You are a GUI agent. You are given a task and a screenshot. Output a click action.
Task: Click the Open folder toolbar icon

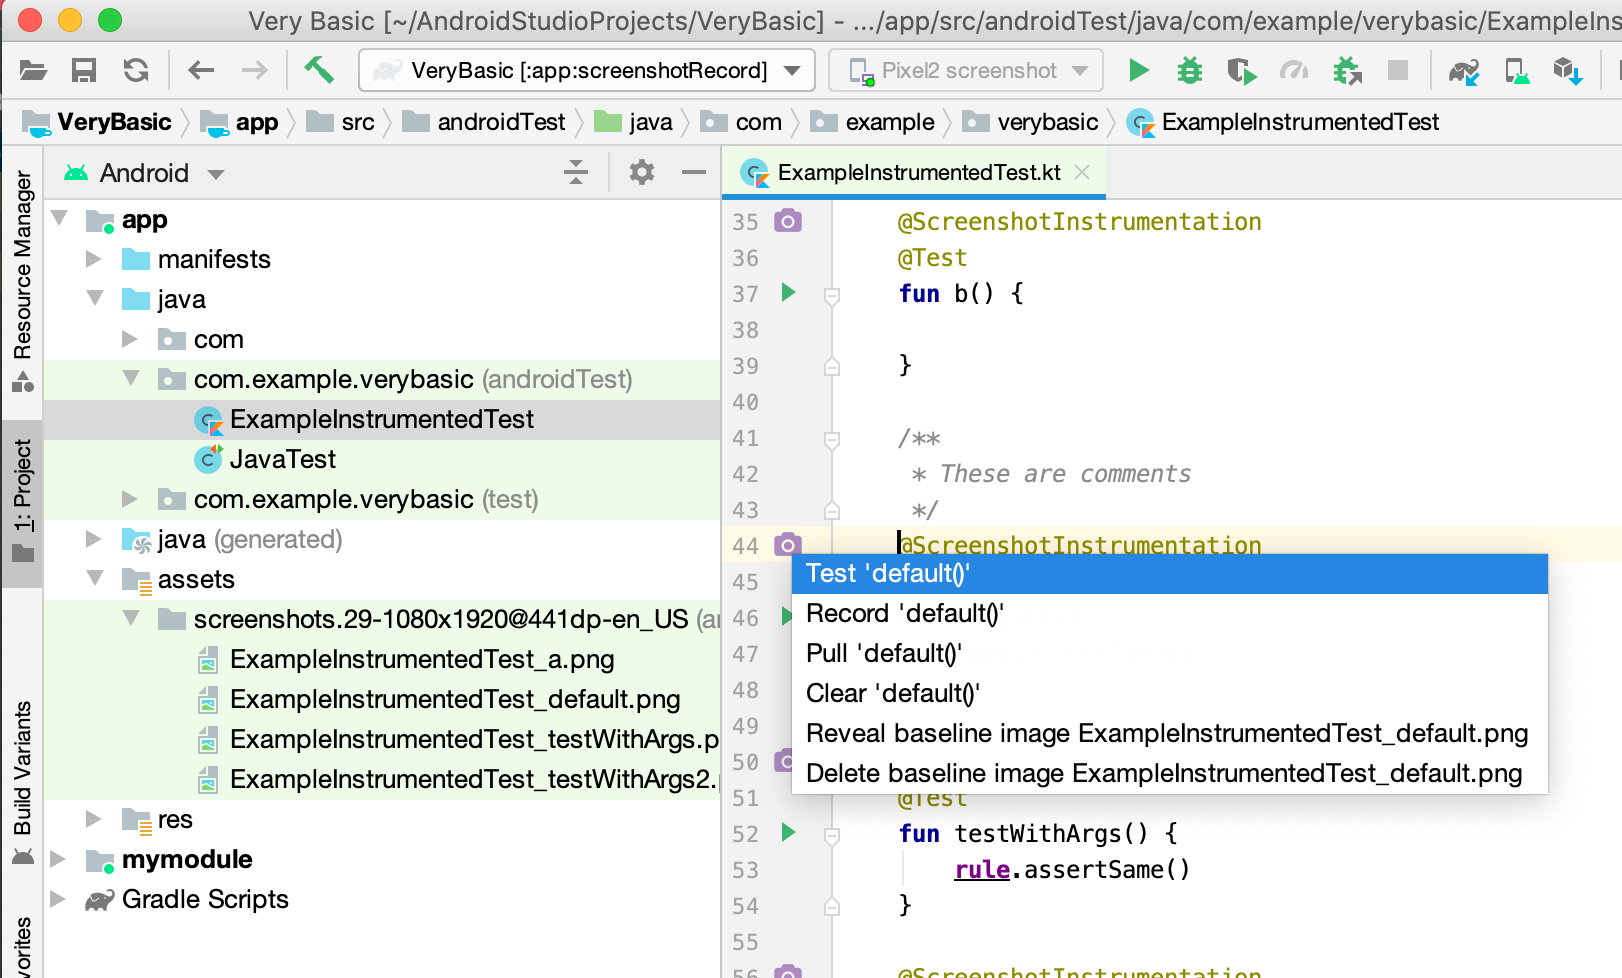pyautogui.click(x=33, y=70)
